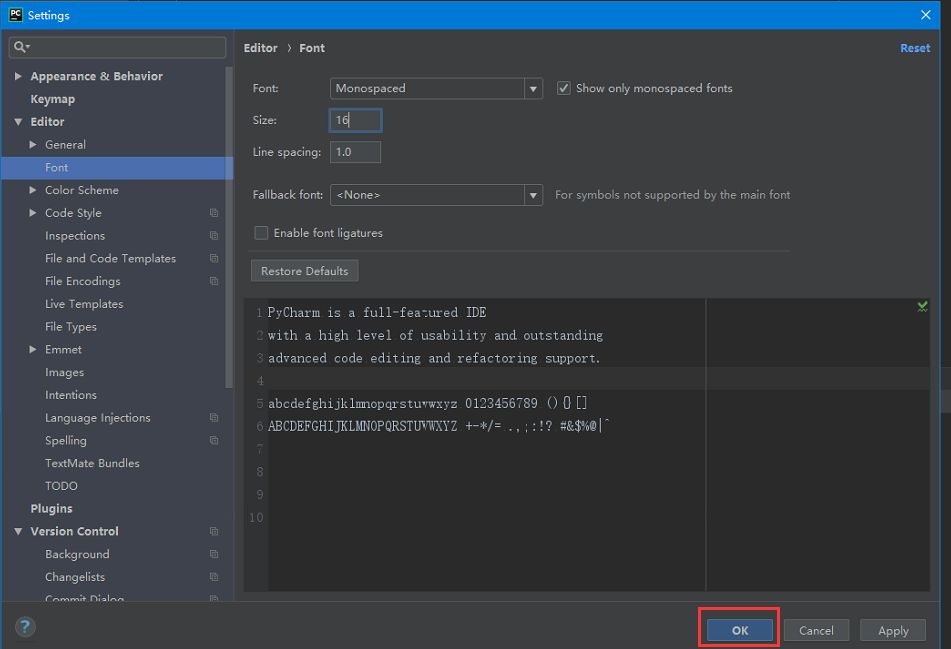Expand the Emmet node
This screenshot has height=649, width=951.
(x=33, y=349)
